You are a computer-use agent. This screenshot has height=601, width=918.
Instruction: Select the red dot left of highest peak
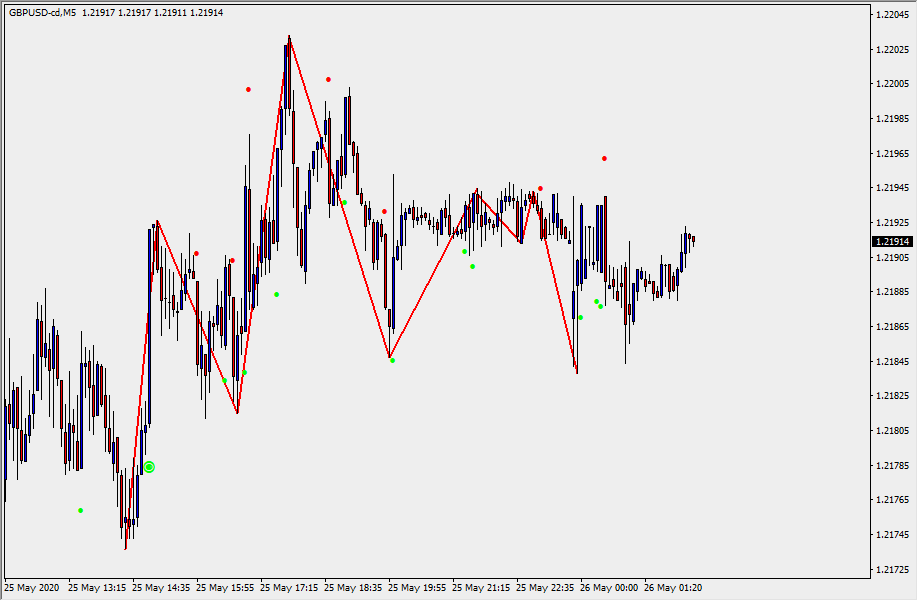pos(249,89)
